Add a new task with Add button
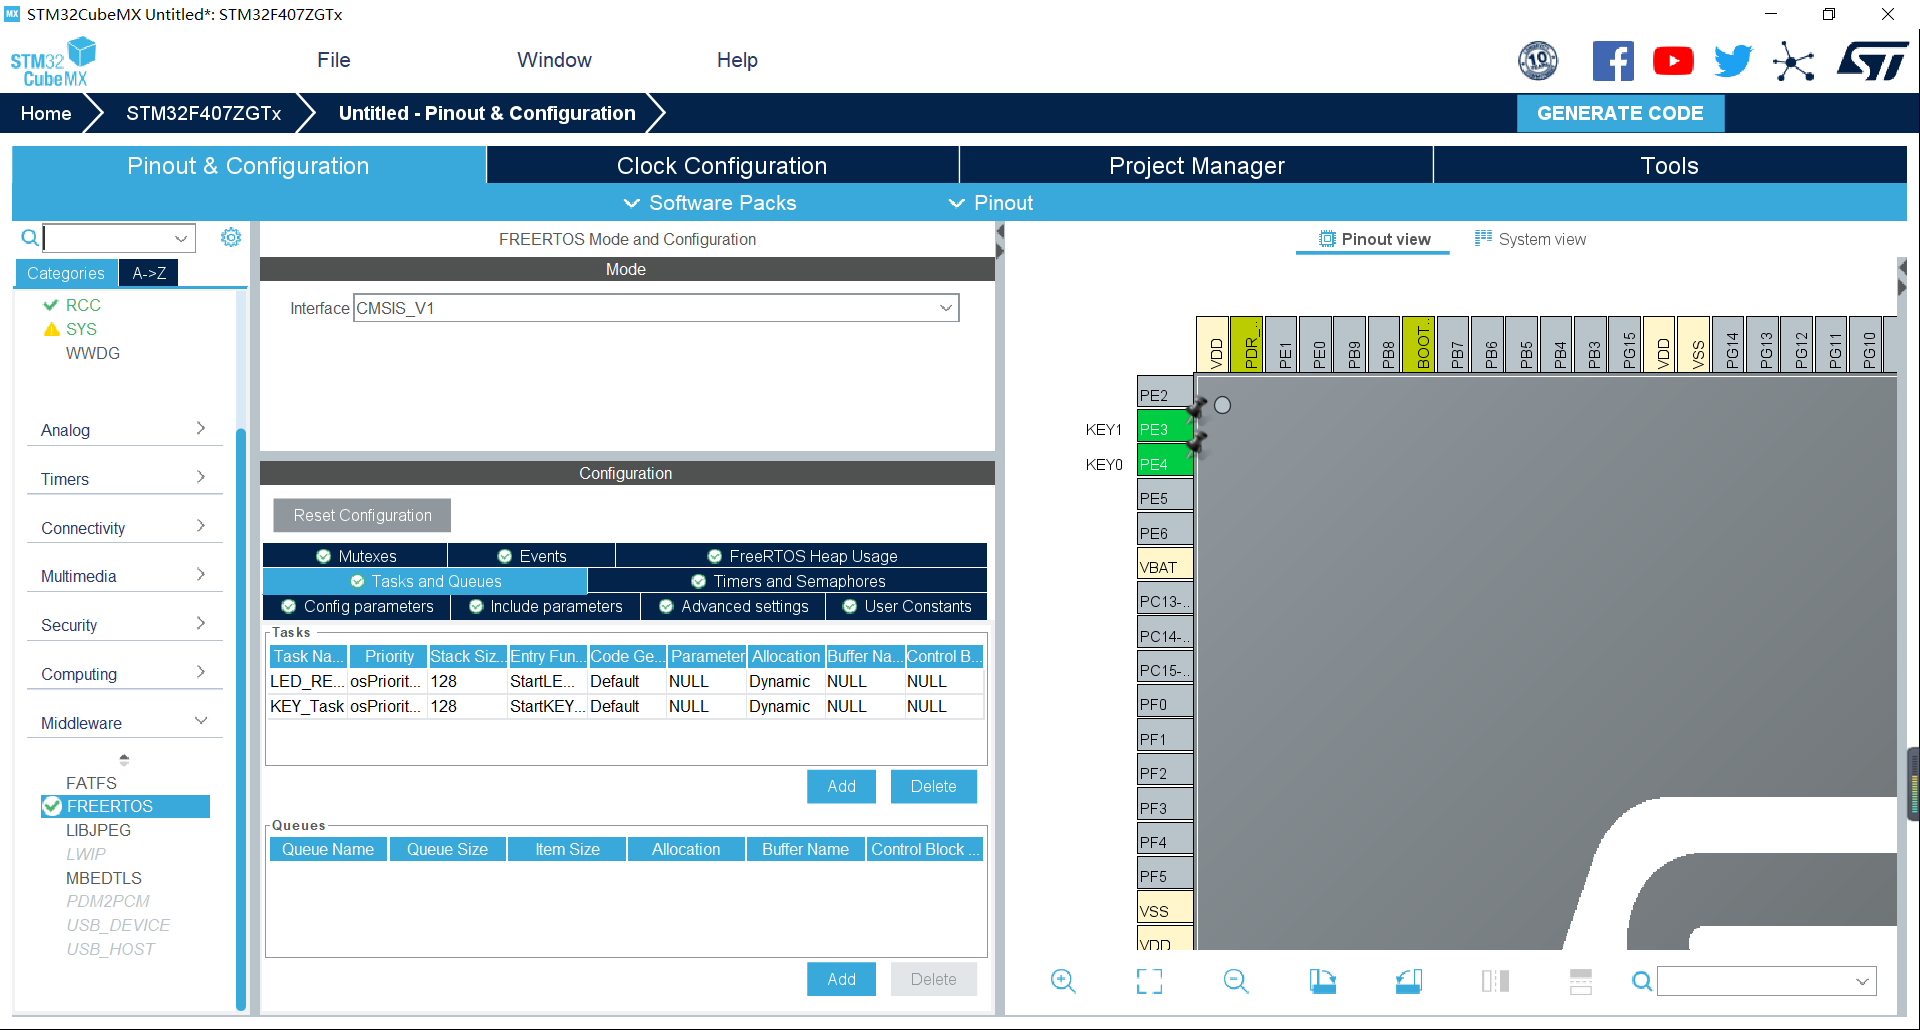Viewport: 1920px width, 1030px height. tap(841, 786)
